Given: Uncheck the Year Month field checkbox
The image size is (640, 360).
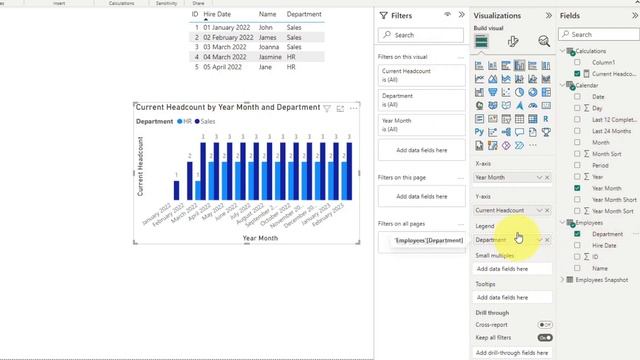Looking at the screenshot, I should [577, 188].
